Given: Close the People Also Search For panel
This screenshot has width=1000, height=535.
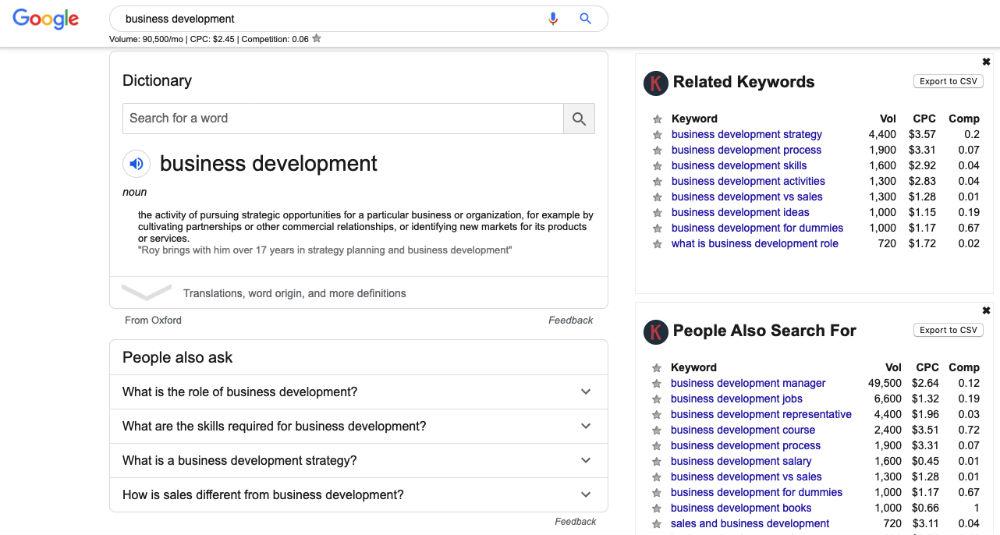Looking at the screenshot, I should point(986,310).
